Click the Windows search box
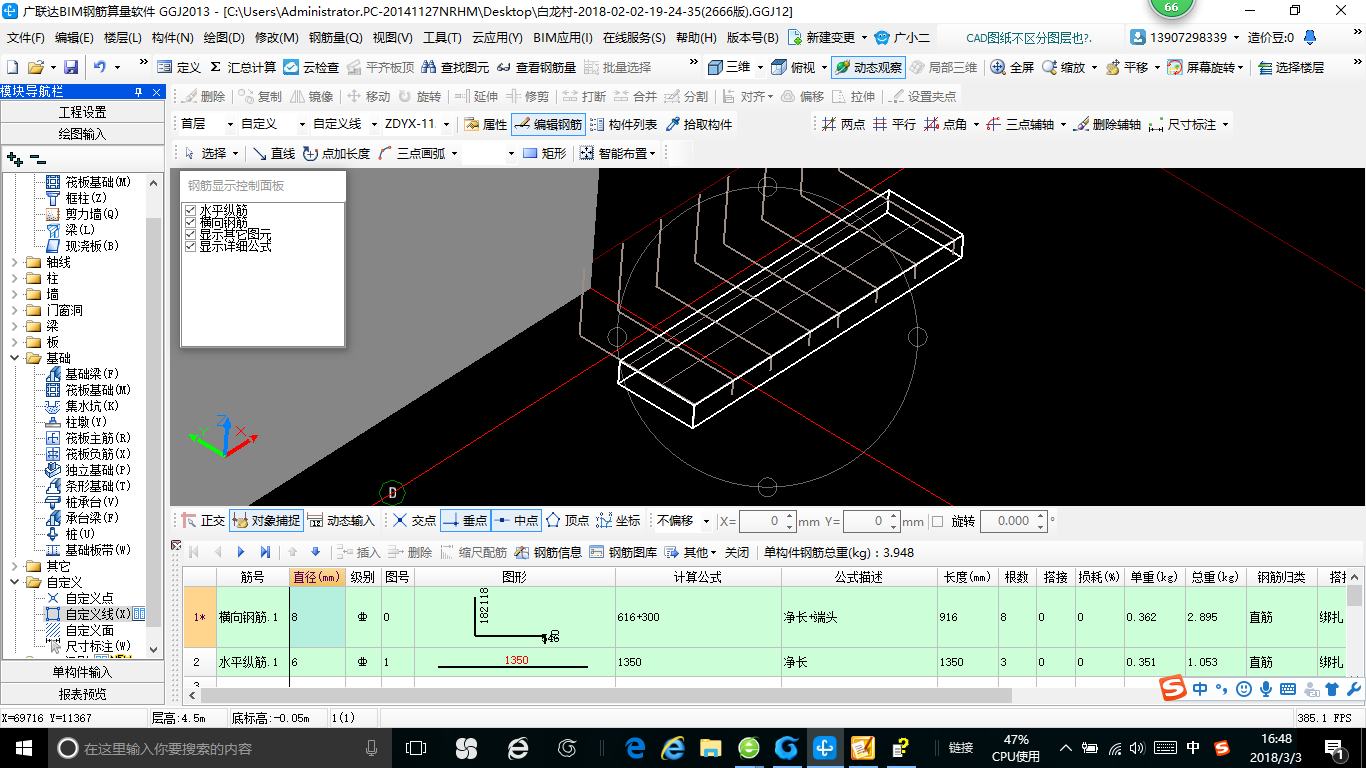1366x768 pixels. pos(219,747)
